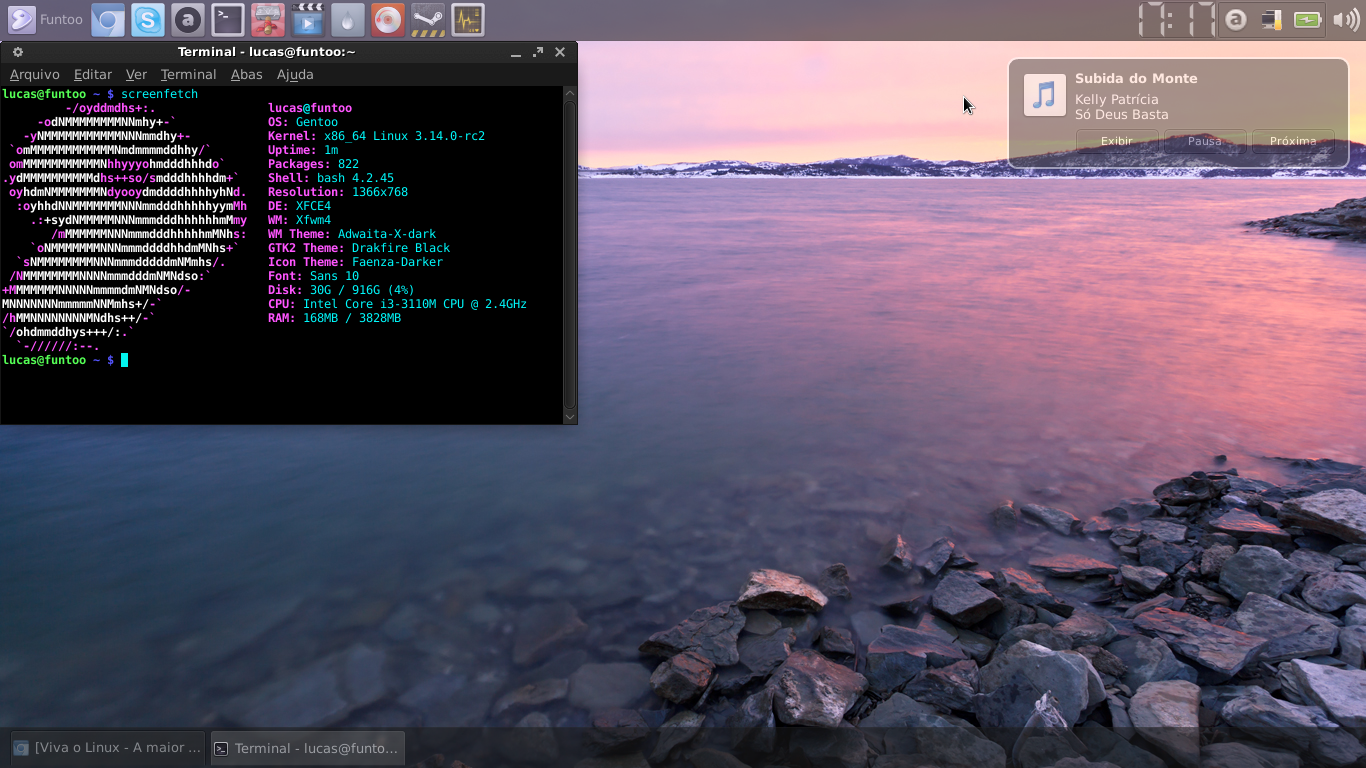Click the battery indicator in system tray

1307,19
